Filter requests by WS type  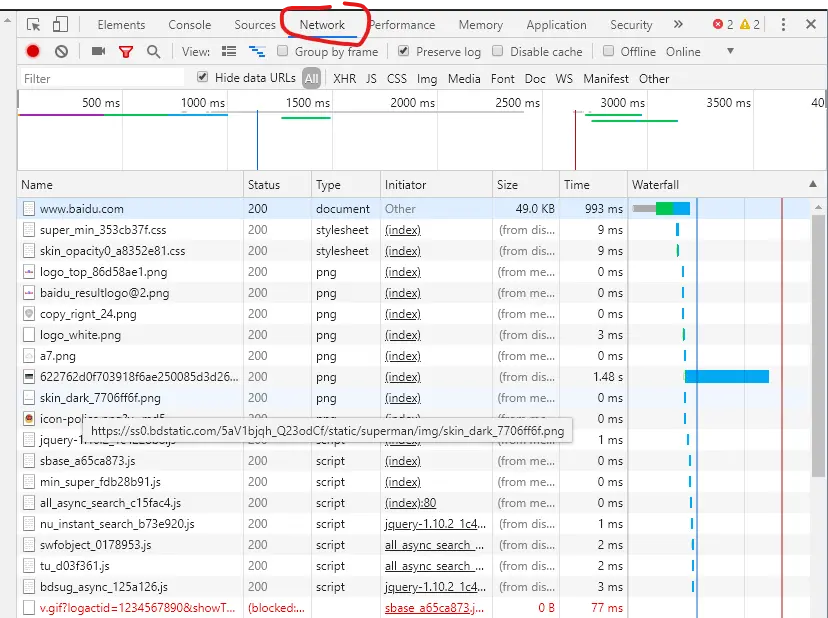pyautogui.click(x=564, y=79)
